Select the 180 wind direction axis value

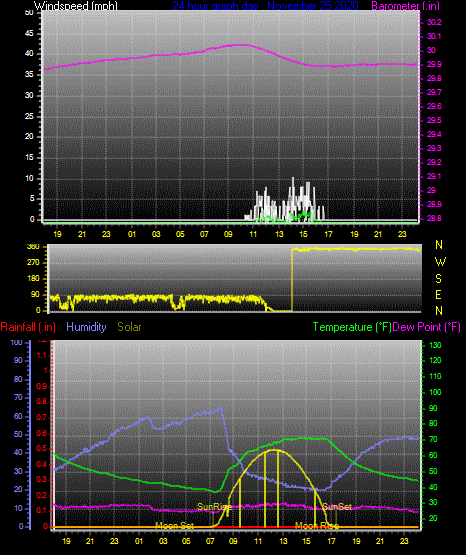pos(33,279)
